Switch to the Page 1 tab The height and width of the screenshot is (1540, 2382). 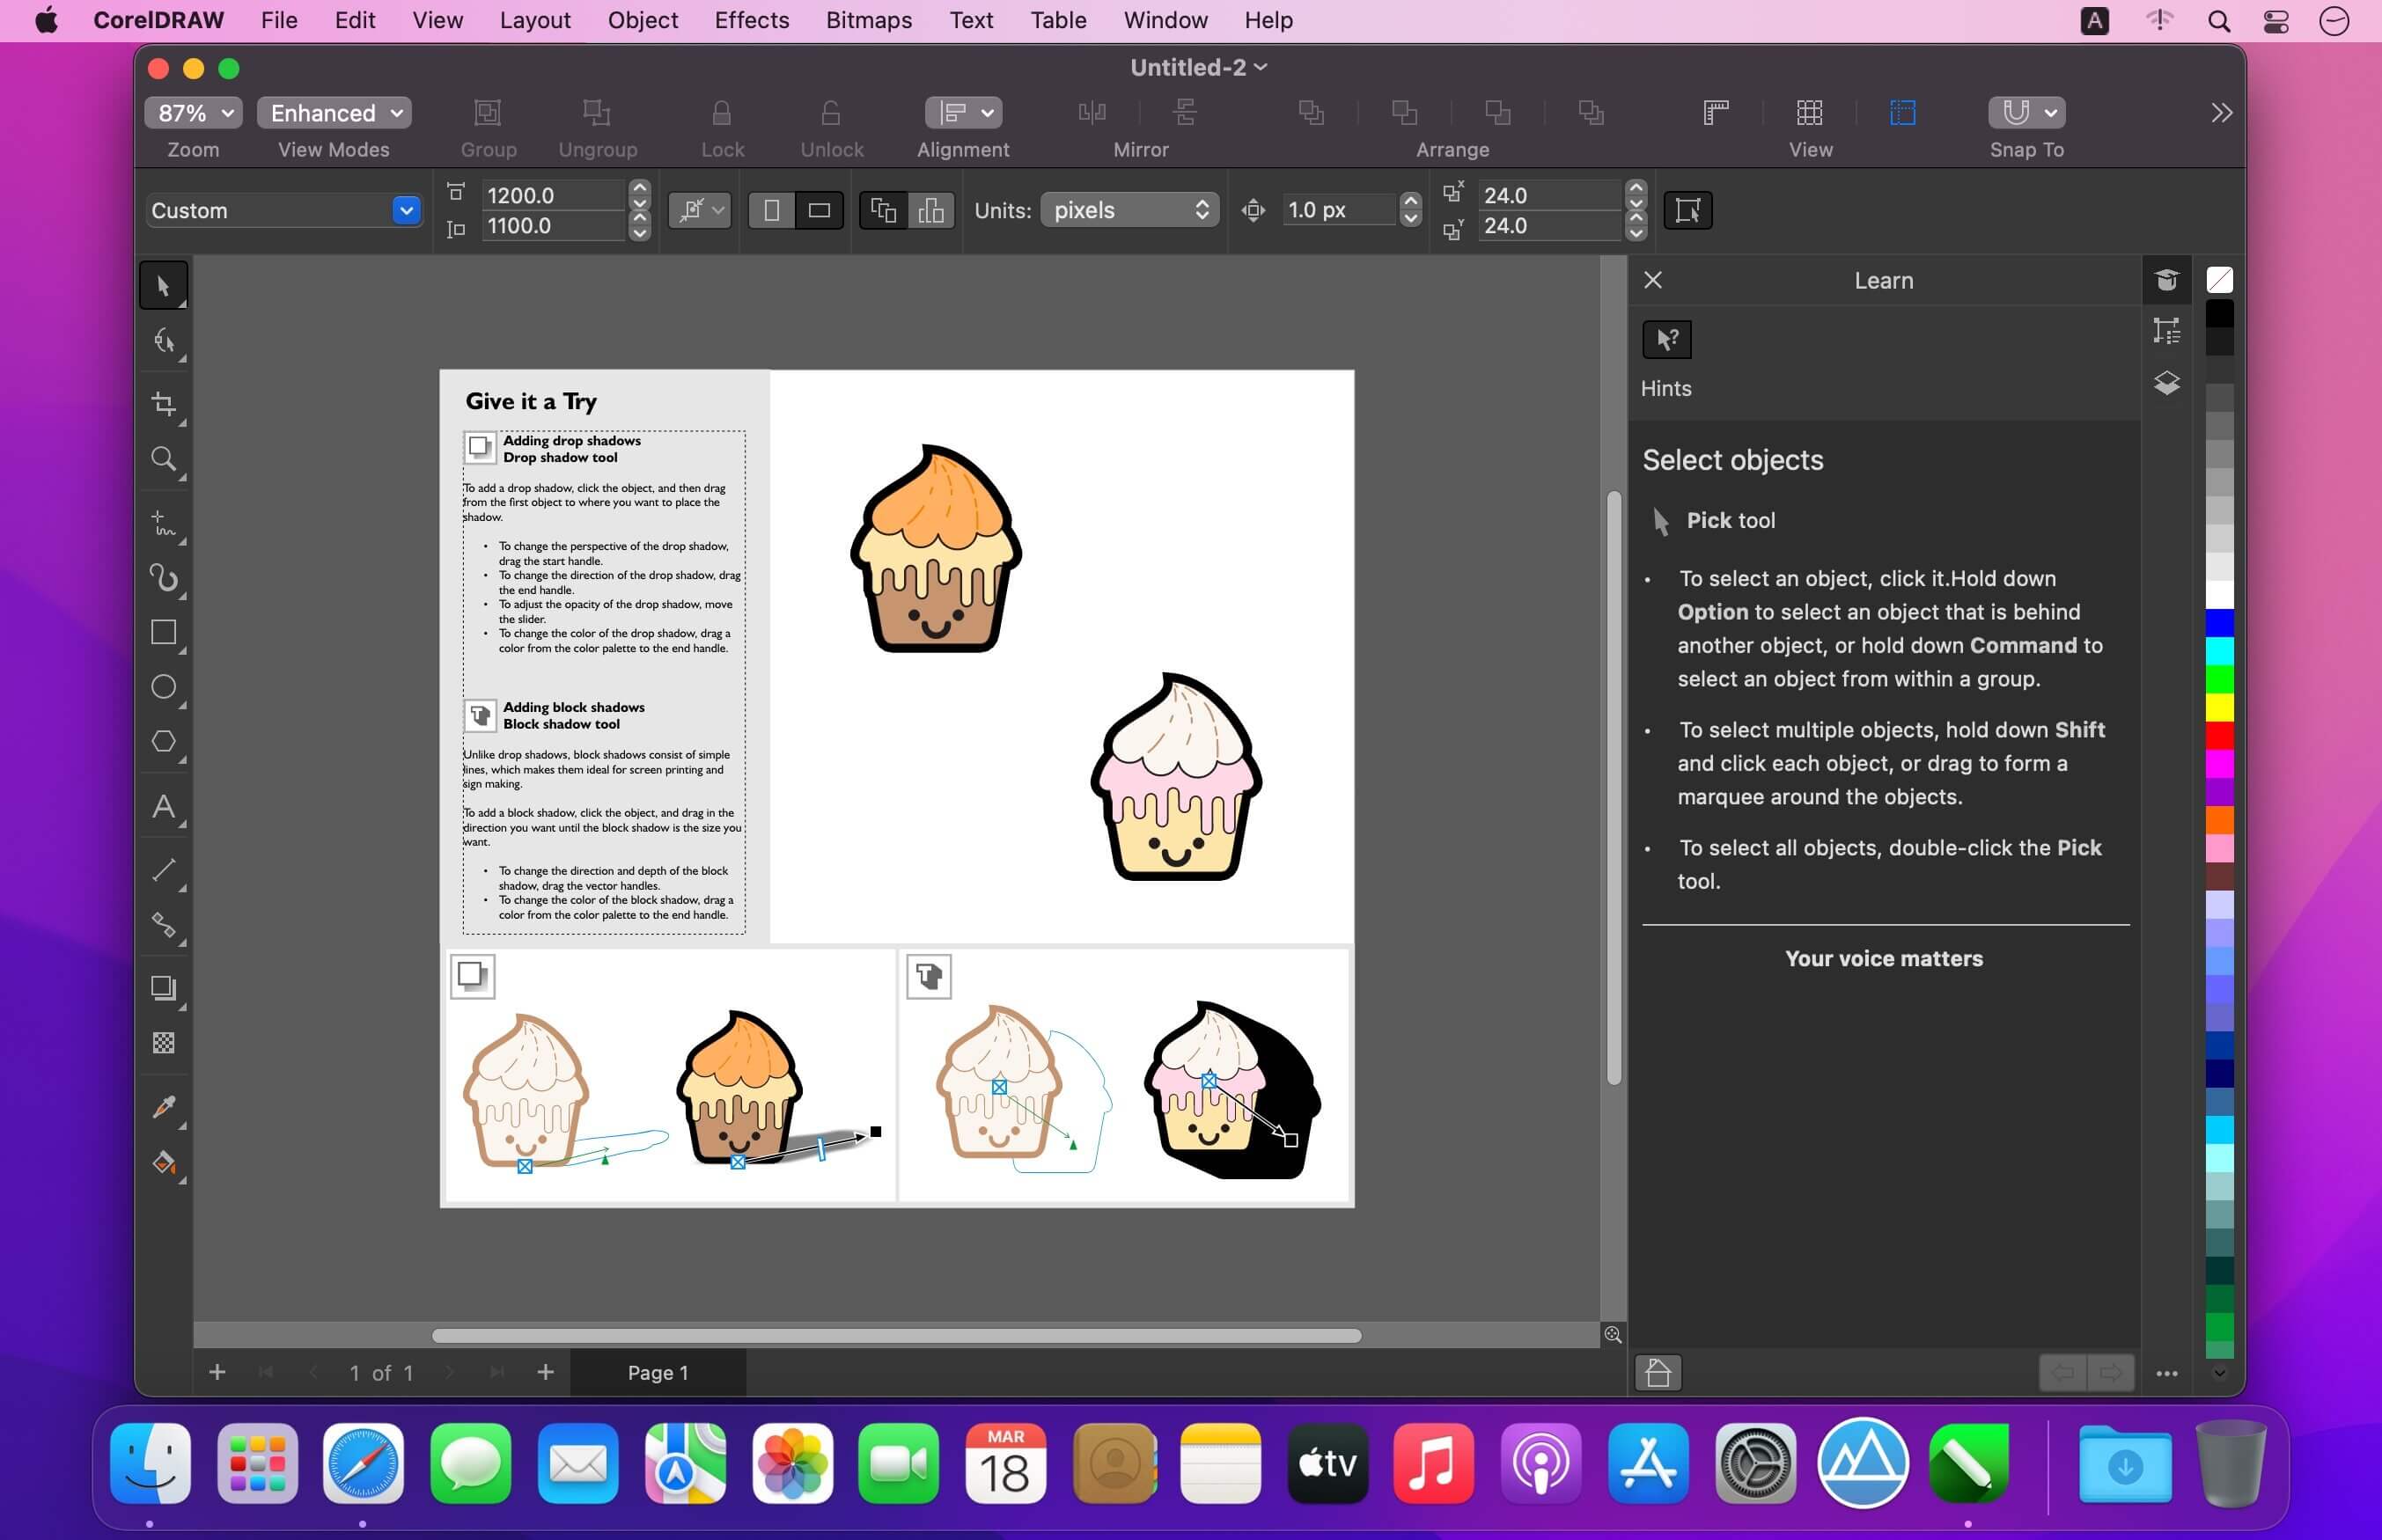coord(657,1372)
